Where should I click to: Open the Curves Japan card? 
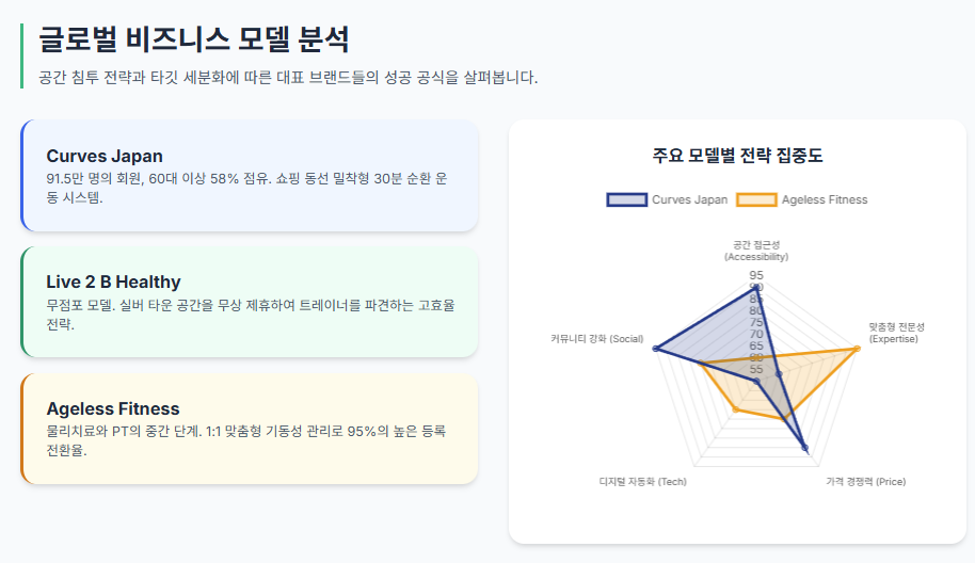pos(249,175)
